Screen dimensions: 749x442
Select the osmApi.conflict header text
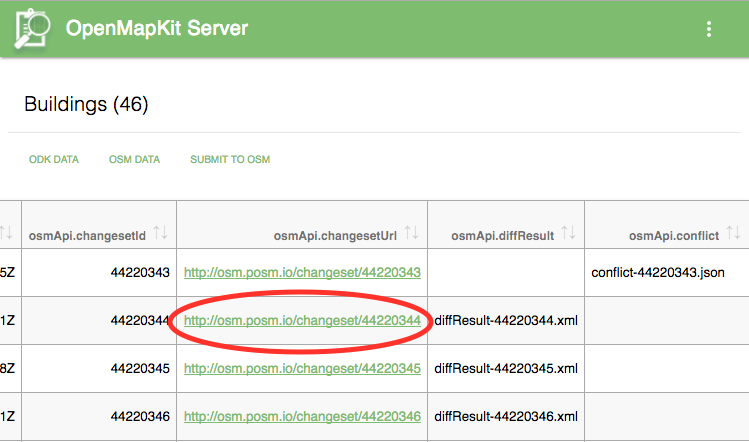pos(674,236)
